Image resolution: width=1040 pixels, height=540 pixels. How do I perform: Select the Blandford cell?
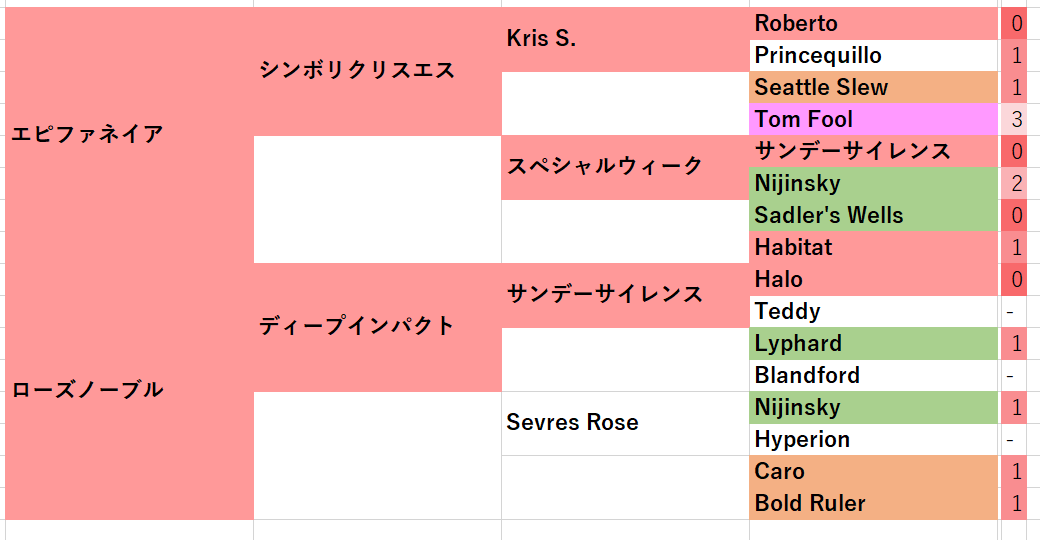point(874,375)
